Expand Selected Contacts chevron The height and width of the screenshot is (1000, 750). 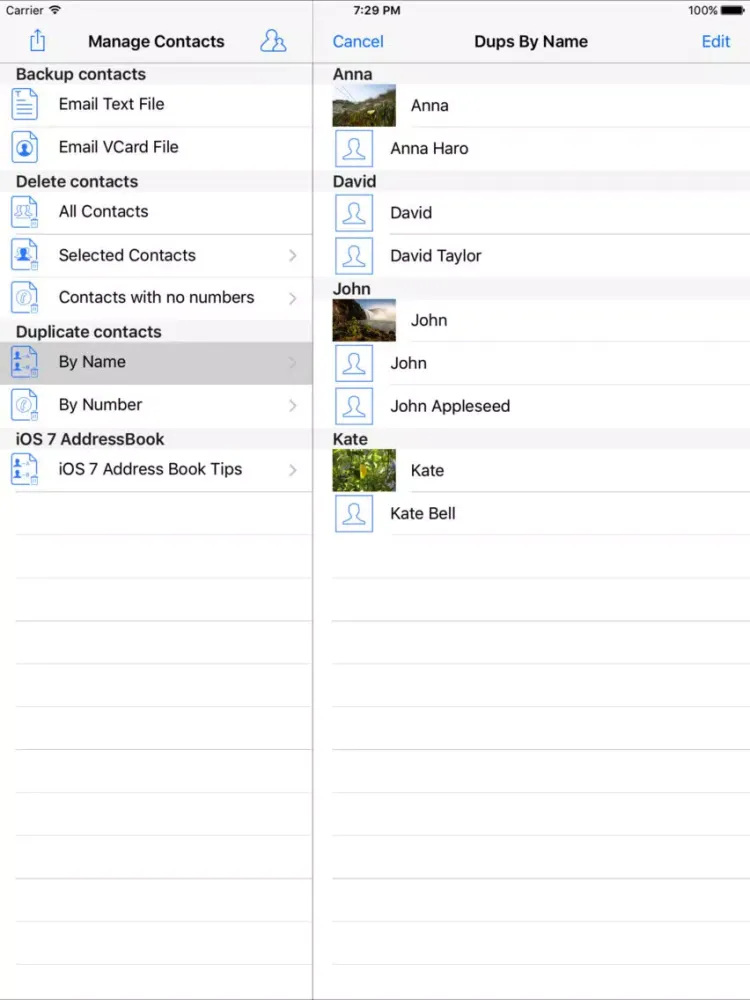(x=293, y=255)
